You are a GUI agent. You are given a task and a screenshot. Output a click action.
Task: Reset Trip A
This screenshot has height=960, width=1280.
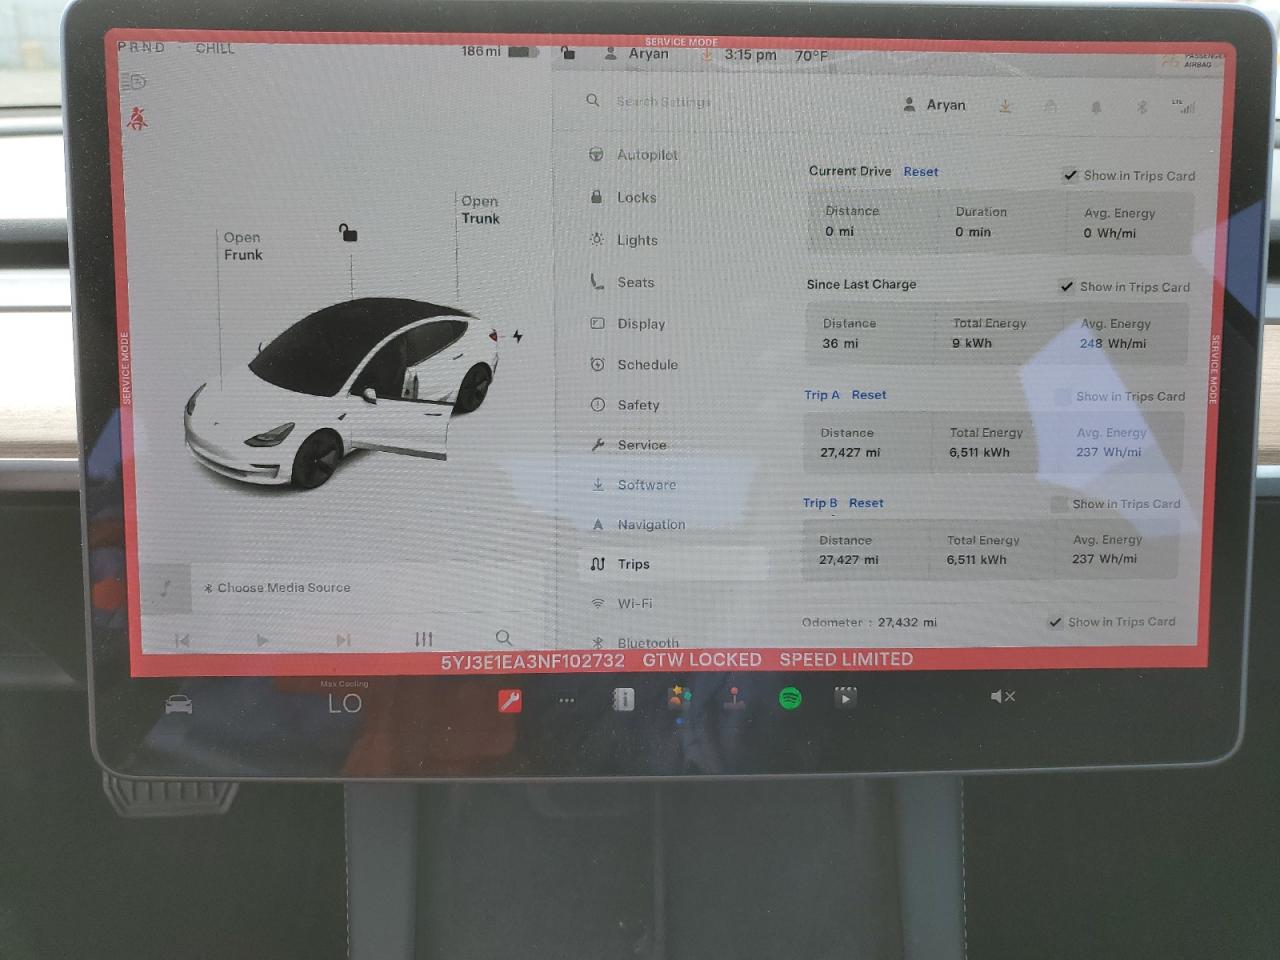pyautogui.click(x=869, y=395)
